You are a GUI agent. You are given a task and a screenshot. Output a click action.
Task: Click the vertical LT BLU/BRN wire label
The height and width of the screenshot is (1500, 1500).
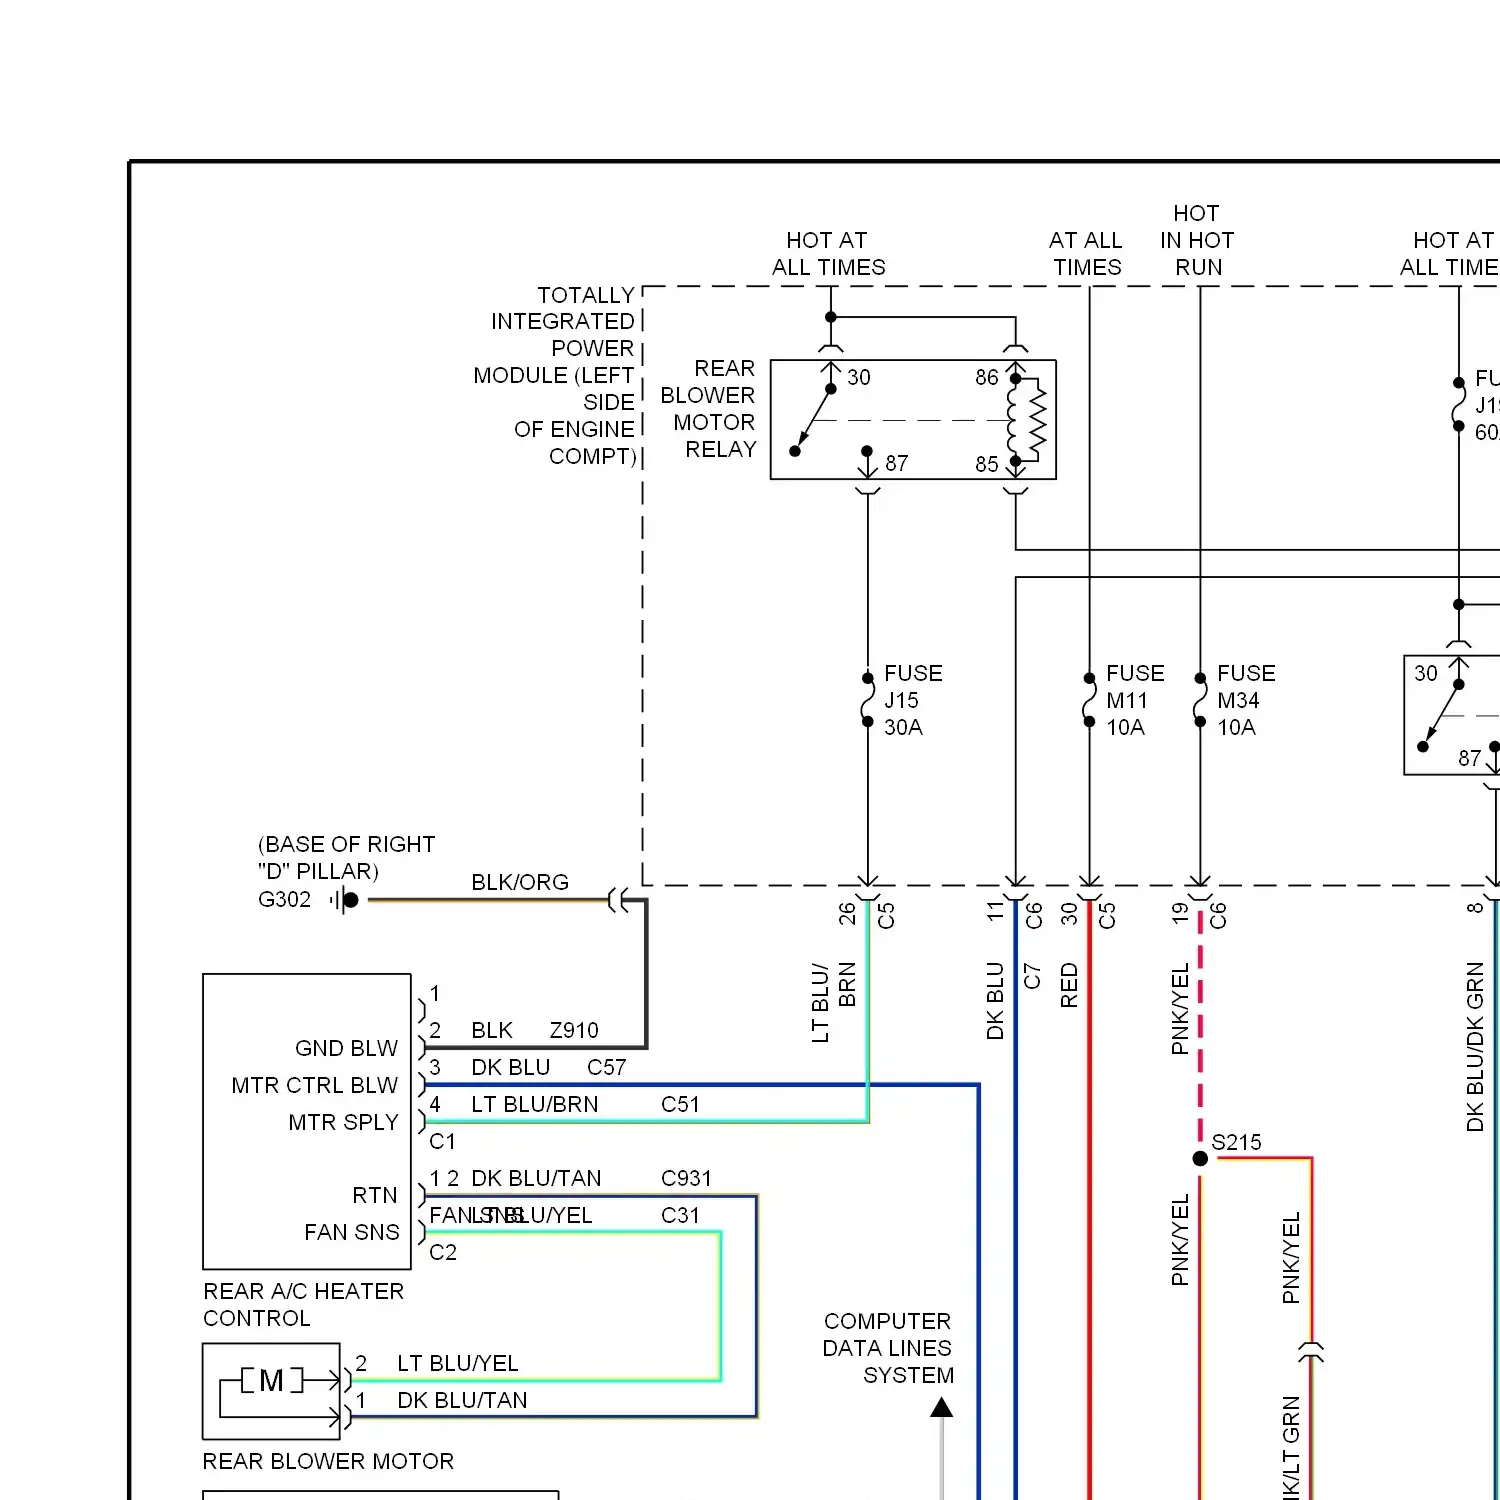click(x=833, y=1003)
